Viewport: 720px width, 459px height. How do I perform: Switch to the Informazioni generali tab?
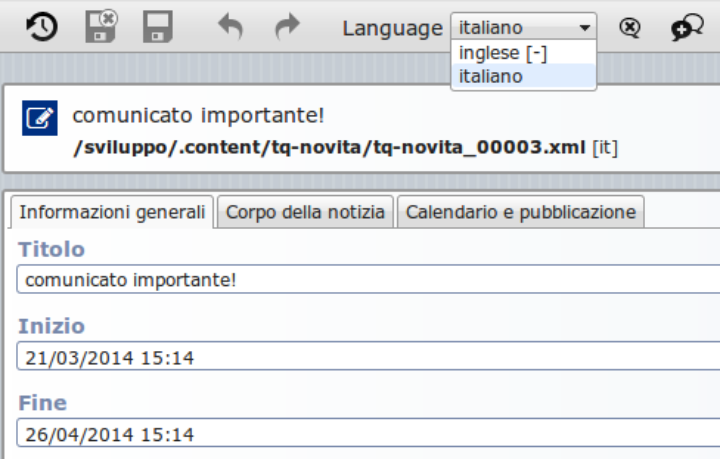112,212
